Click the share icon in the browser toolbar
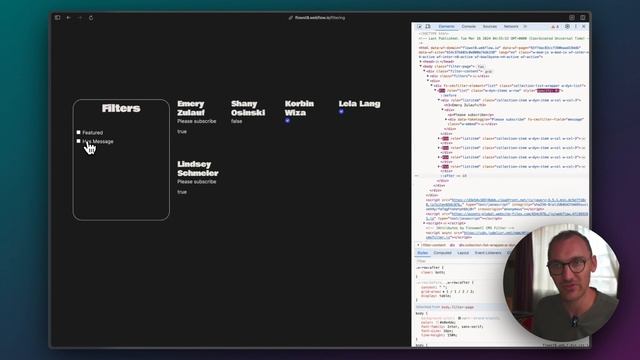Image resolution: width=640 pixels, height=360 pixels. [x=572, y=18]
